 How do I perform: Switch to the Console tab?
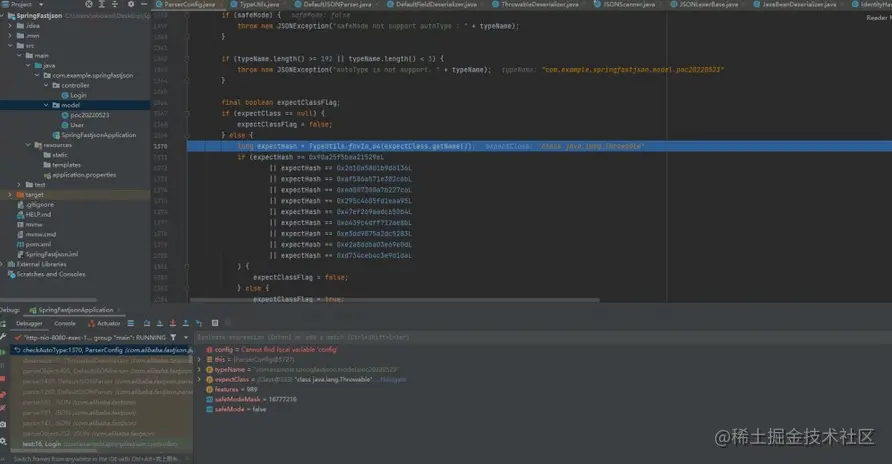65,324
